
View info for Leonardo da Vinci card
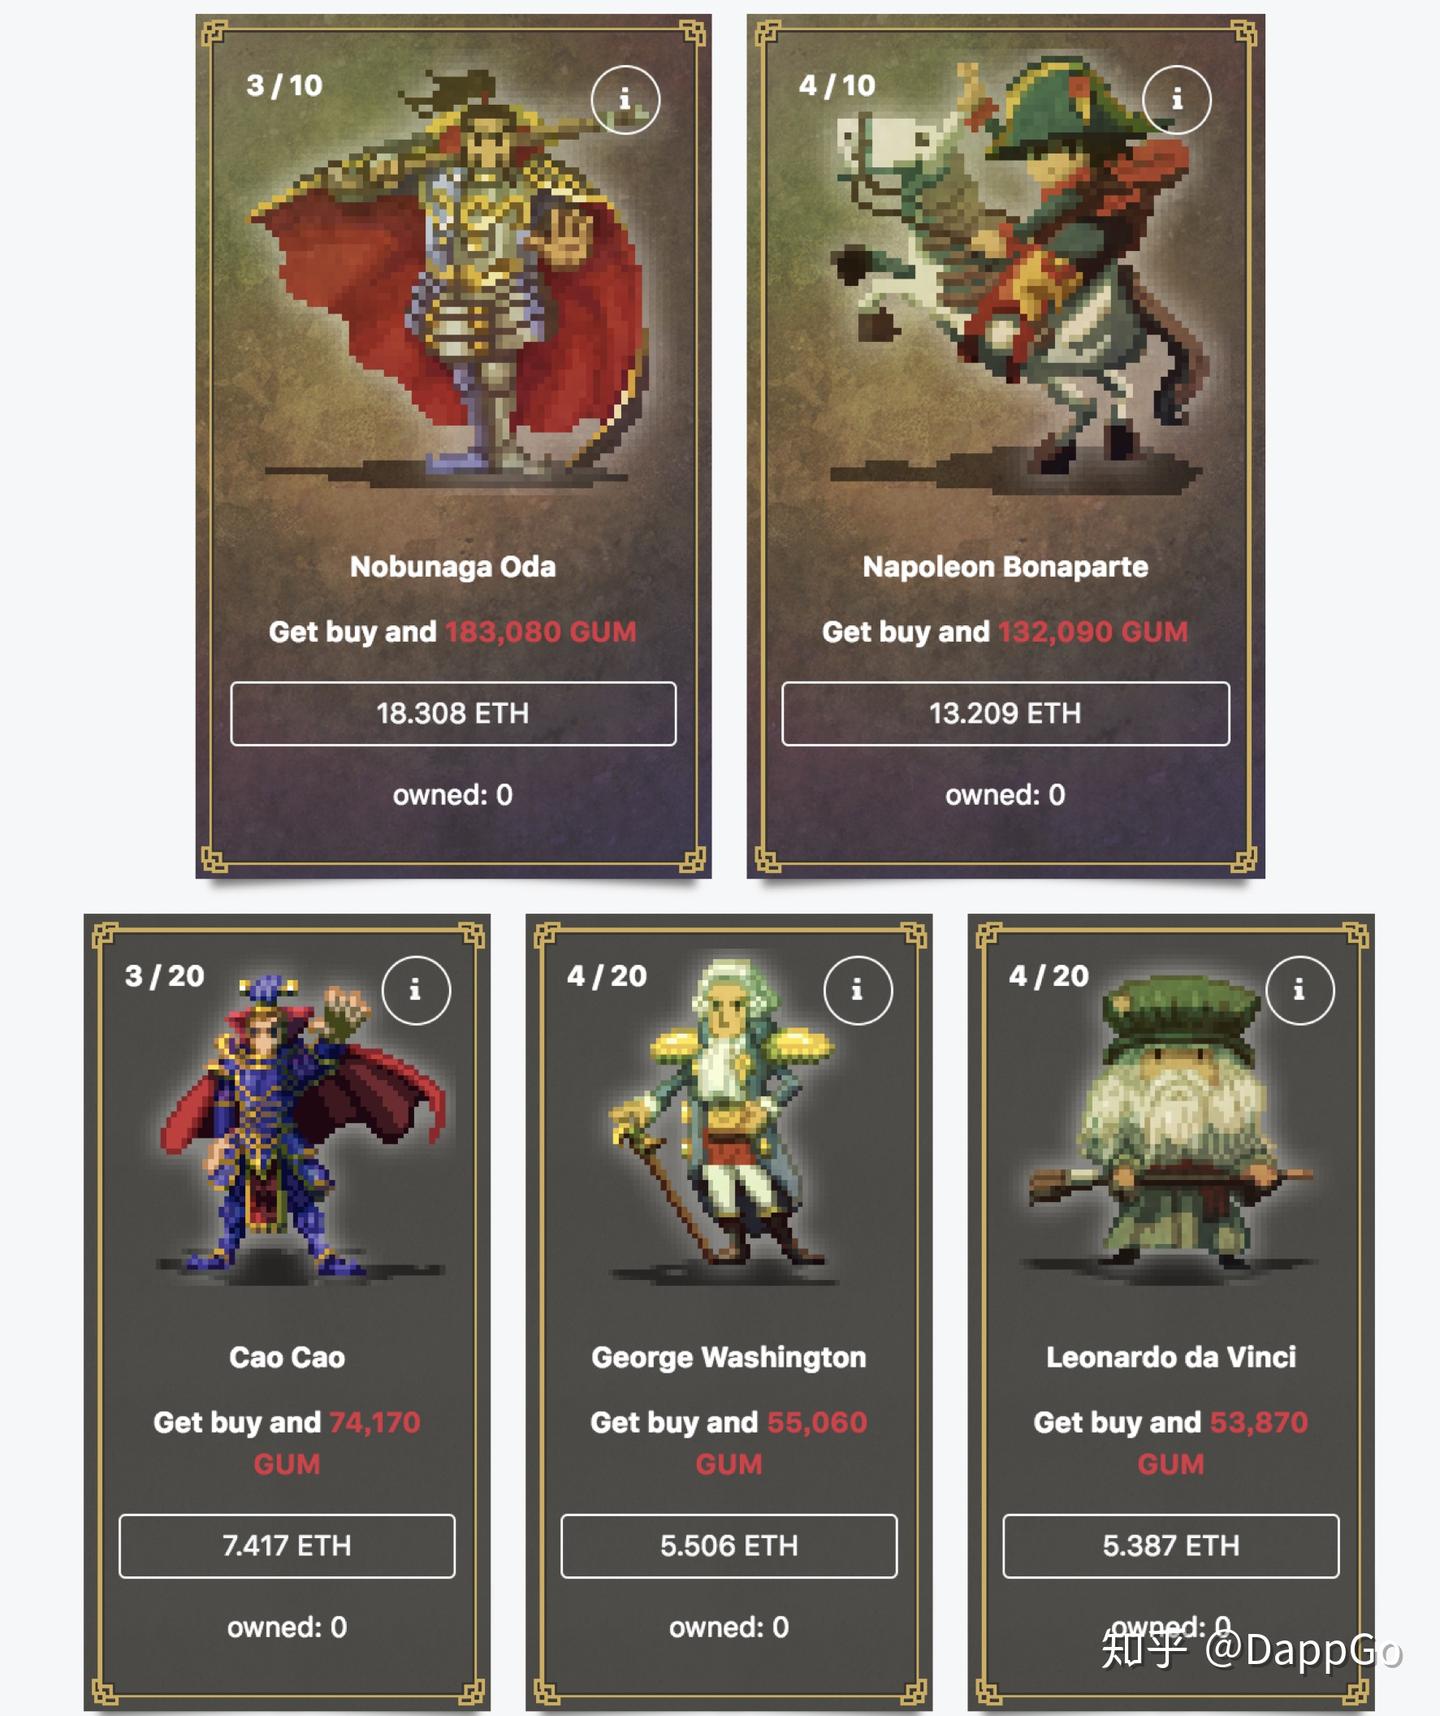(x=1300, y=990)
